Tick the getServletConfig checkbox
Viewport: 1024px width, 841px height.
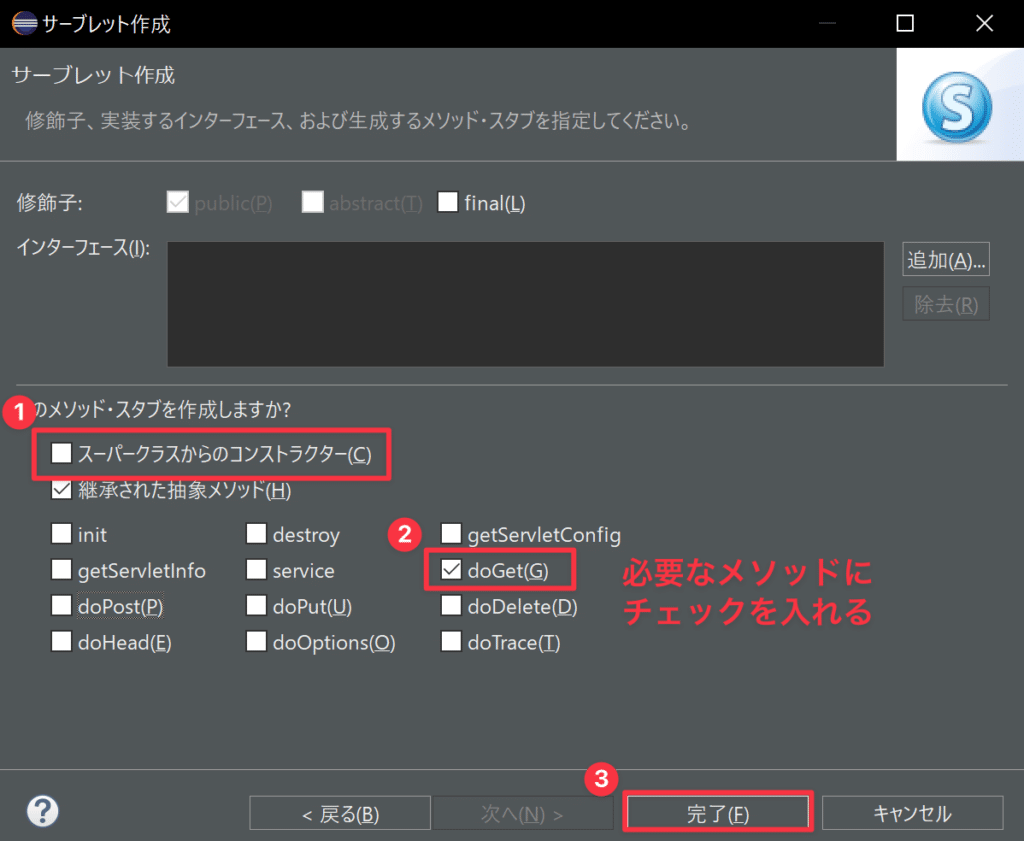point(451,535)
